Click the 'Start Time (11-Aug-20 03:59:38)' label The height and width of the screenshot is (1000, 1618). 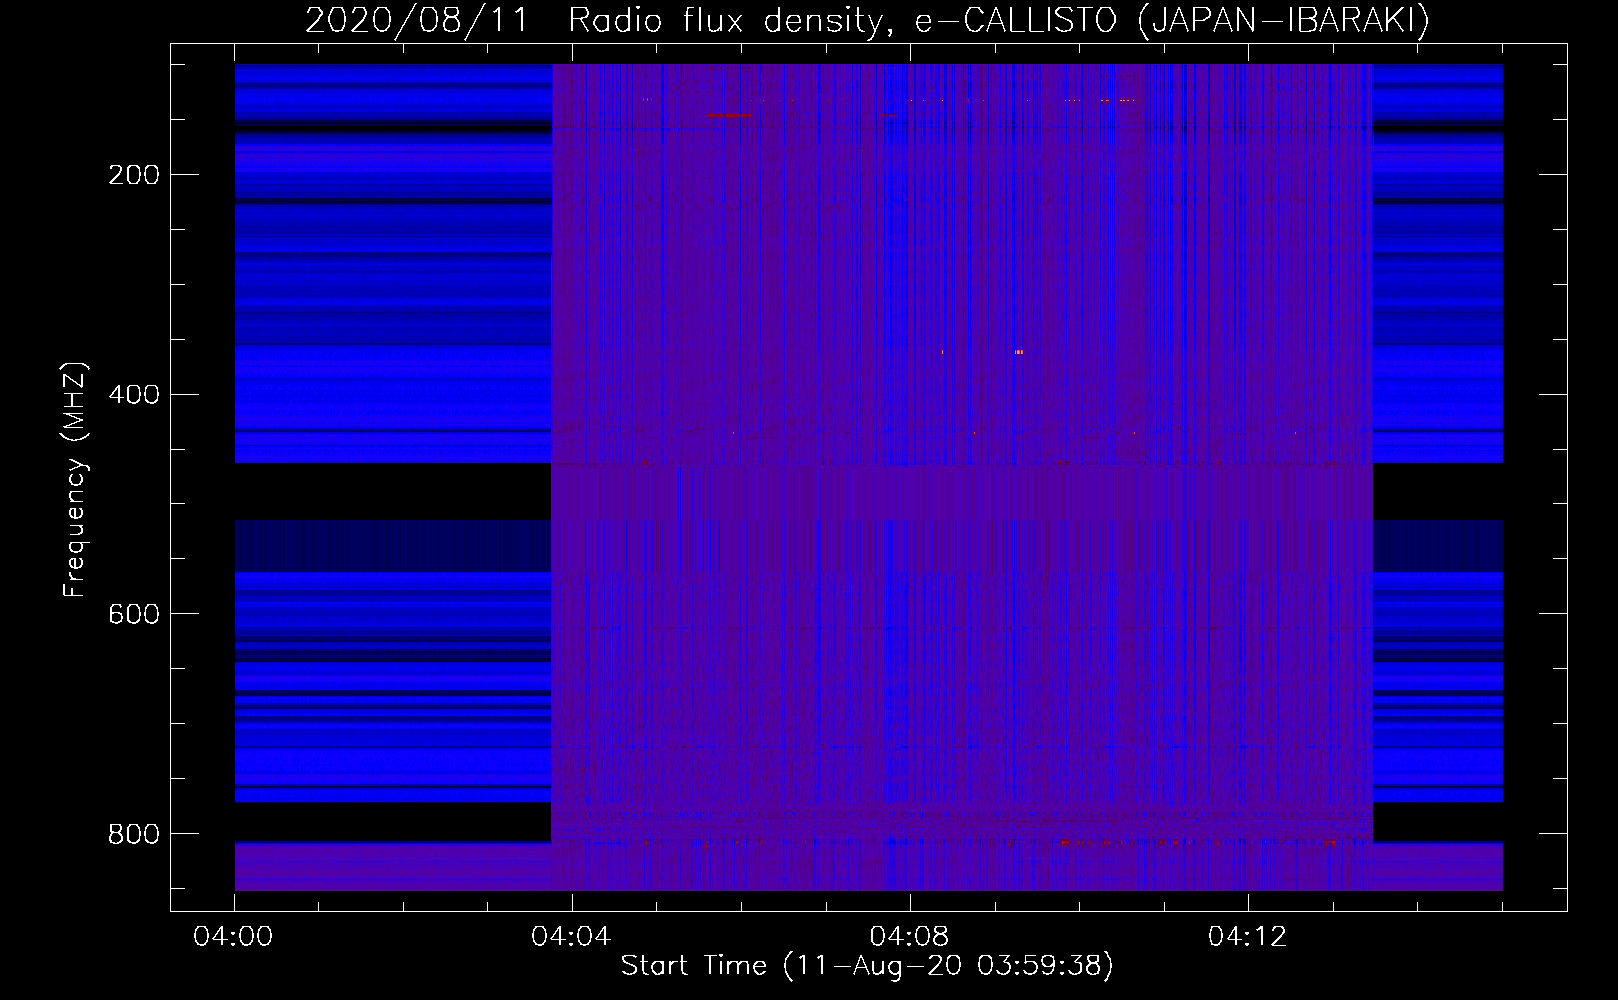(x=867, y=966)
